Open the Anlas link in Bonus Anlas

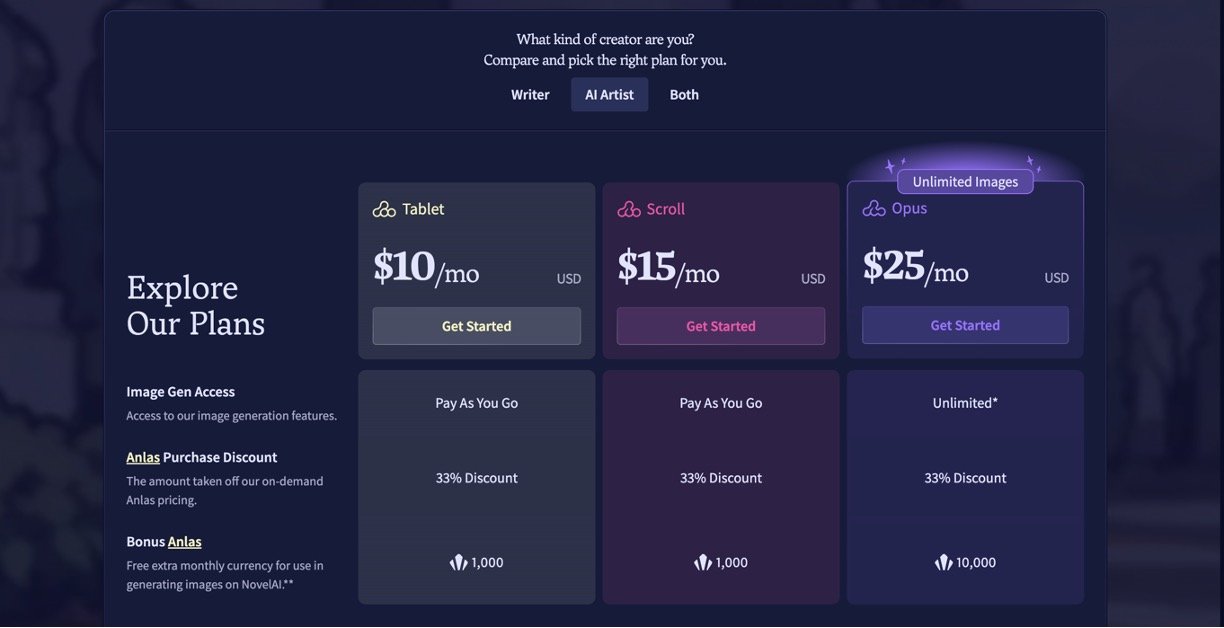point(185,541)
